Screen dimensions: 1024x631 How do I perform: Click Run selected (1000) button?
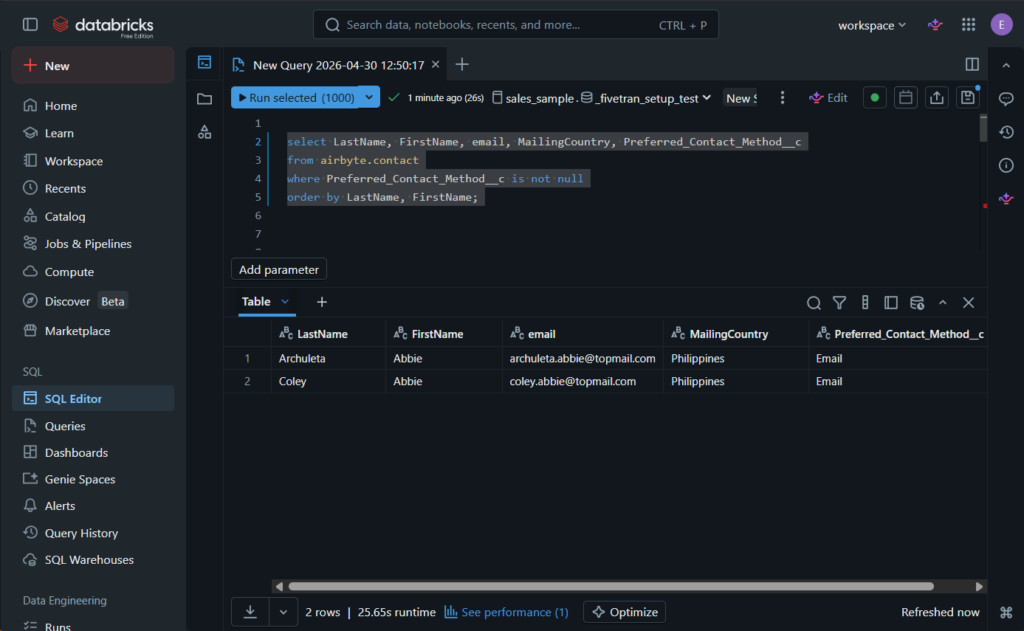[296, 97]
